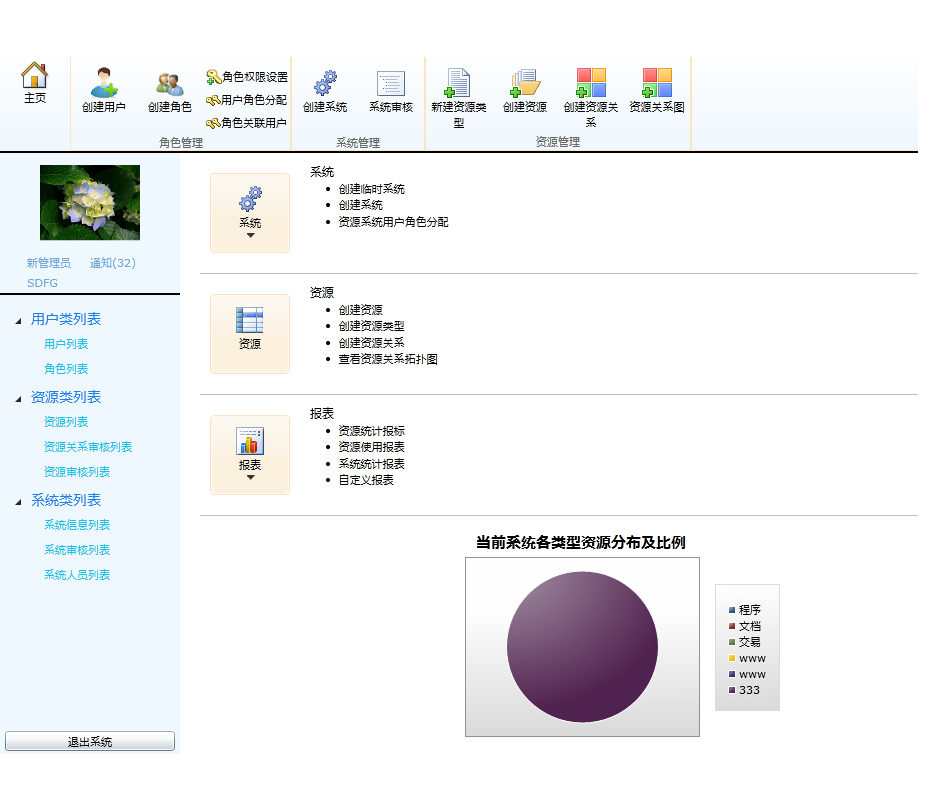This screenshot has width=946, height=802.
Task: Click the 333 legend color swatch
Action: pyautogui.click(x=732, y=690)
